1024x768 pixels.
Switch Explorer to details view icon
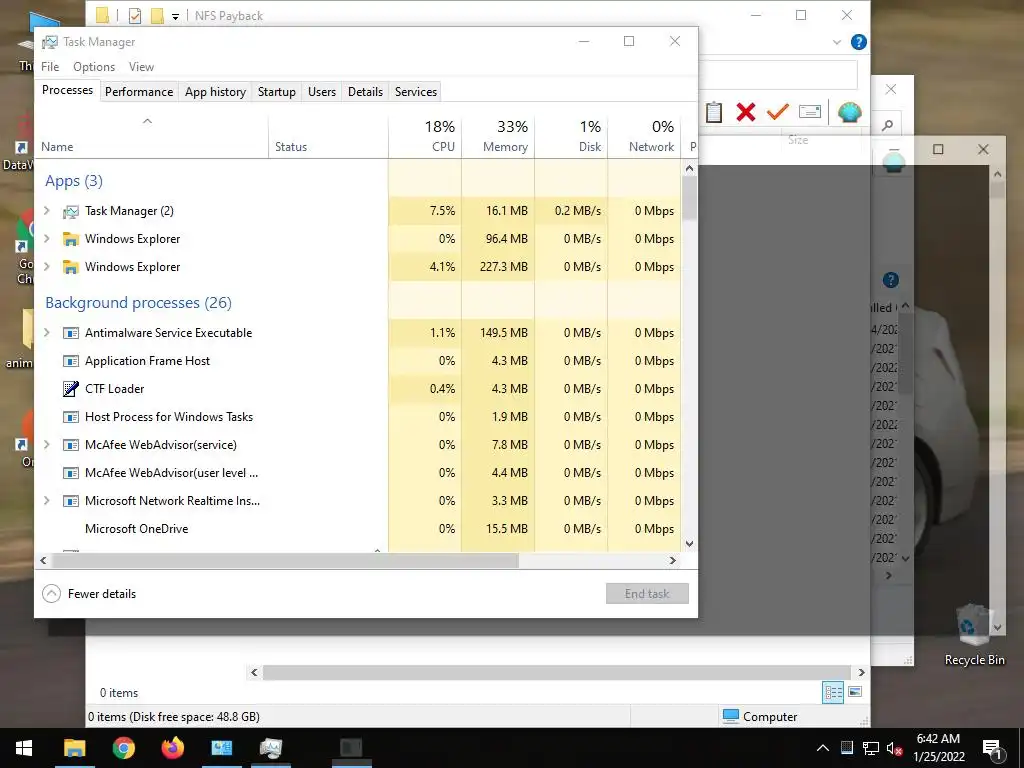coord(833,692)
